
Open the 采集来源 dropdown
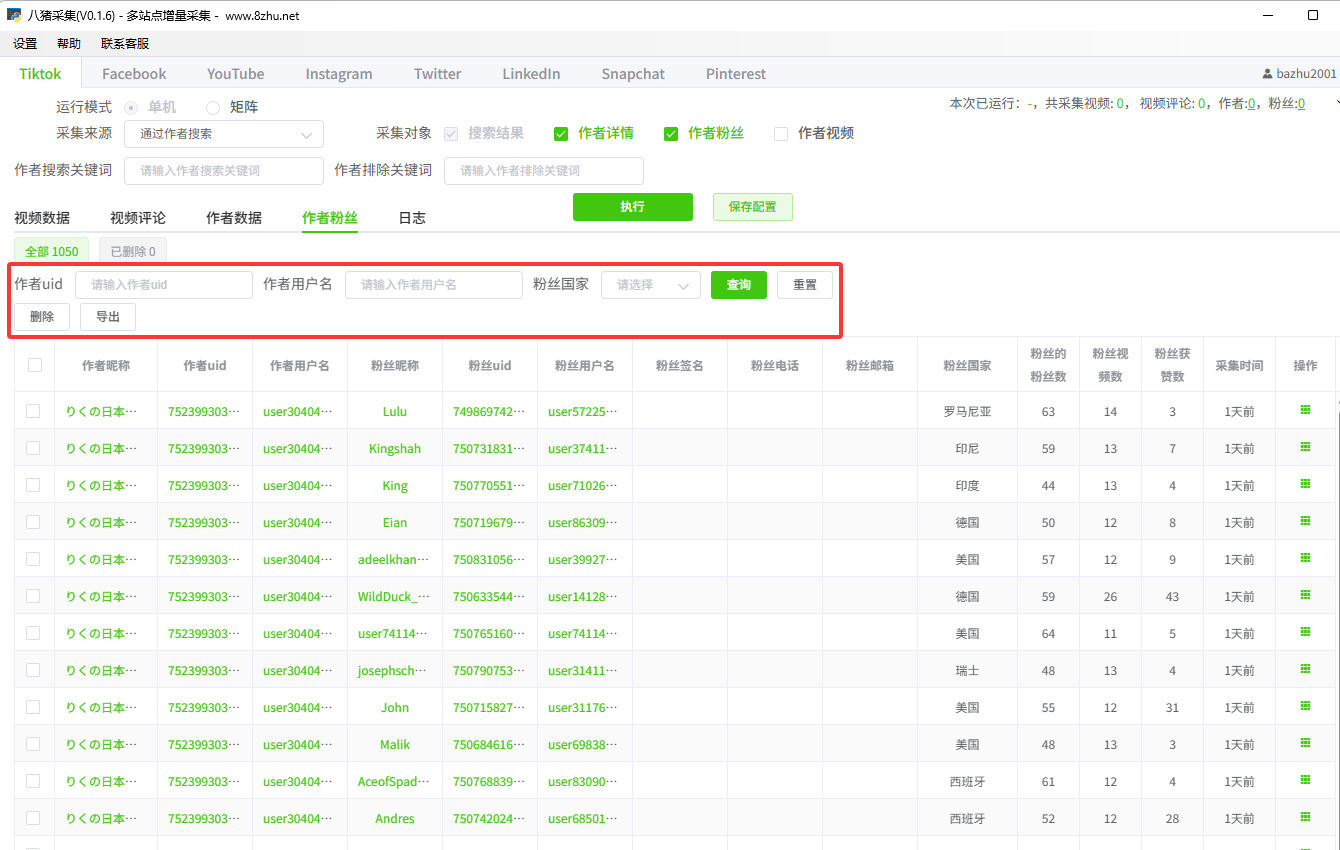[x=224, y=134]
